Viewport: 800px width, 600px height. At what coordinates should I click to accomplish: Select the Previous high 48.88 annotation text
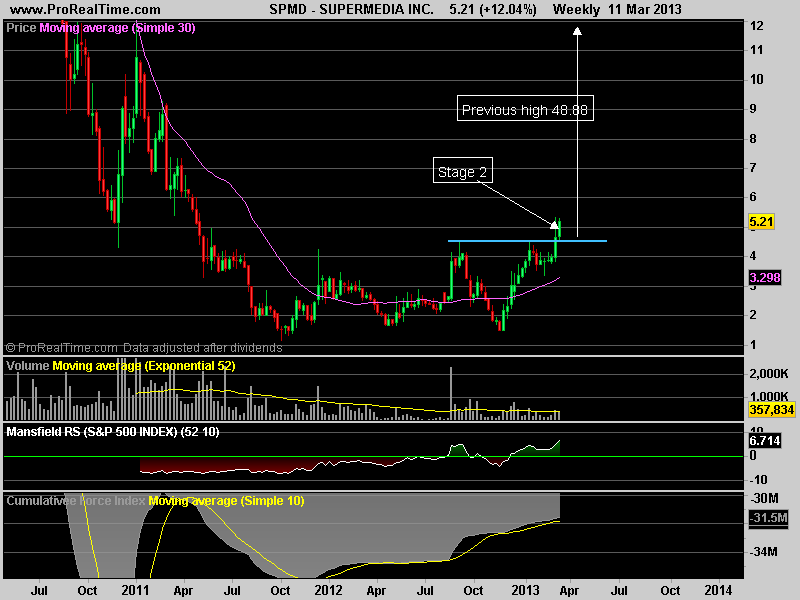pyautogui.click(x=525, y=110)
